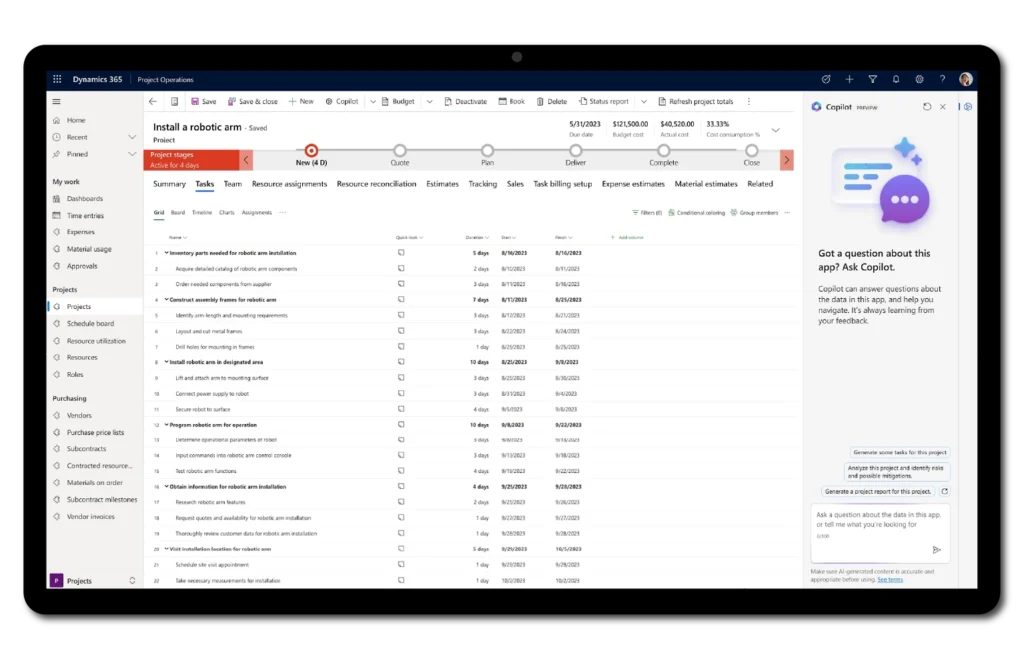Click Conditional coloring
This screenshot has width=1024, height=659.
click(697, 213)
